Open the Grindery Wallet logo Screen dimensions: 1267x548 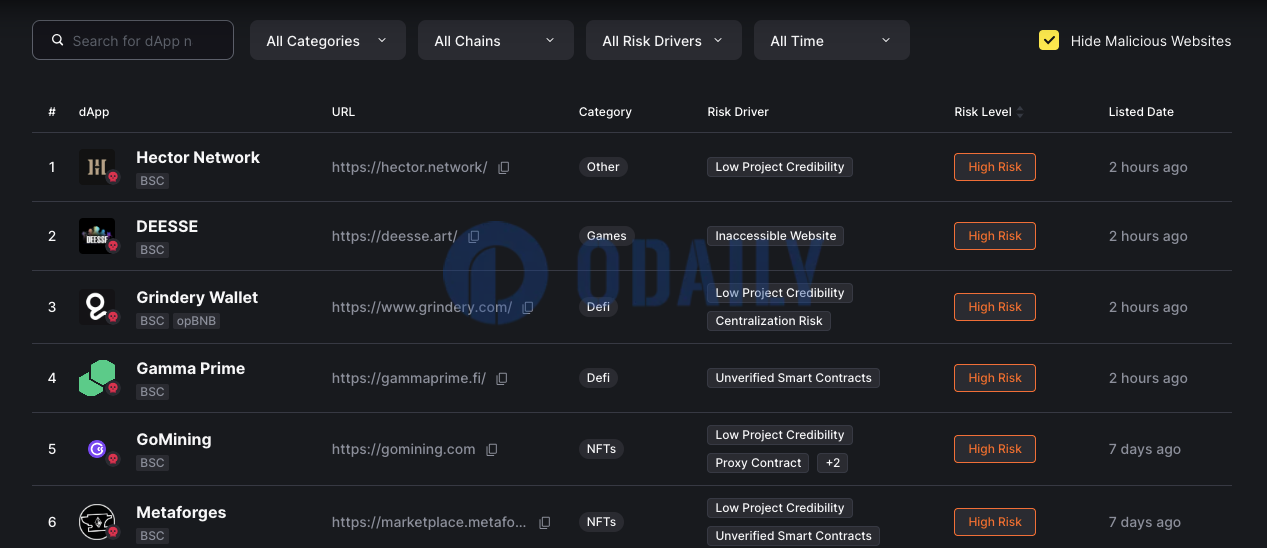pyautogui.click(x=97, y=307)
